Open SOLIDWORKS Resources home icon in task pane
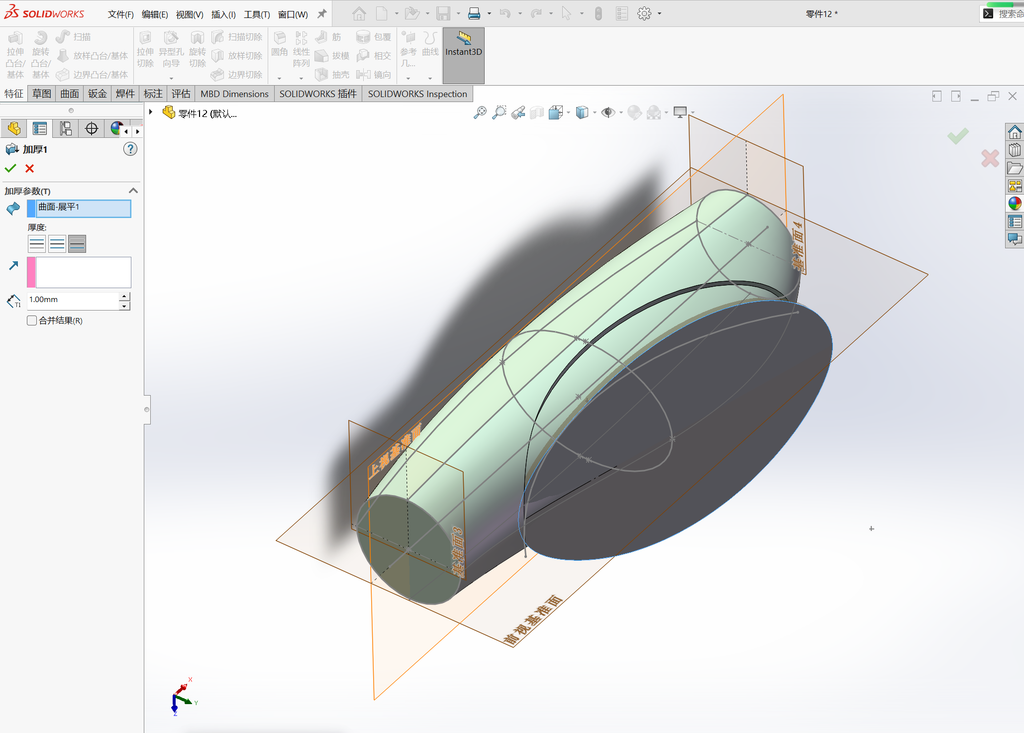This screenshot has width=1024, height=733. tap(1014, 132)
